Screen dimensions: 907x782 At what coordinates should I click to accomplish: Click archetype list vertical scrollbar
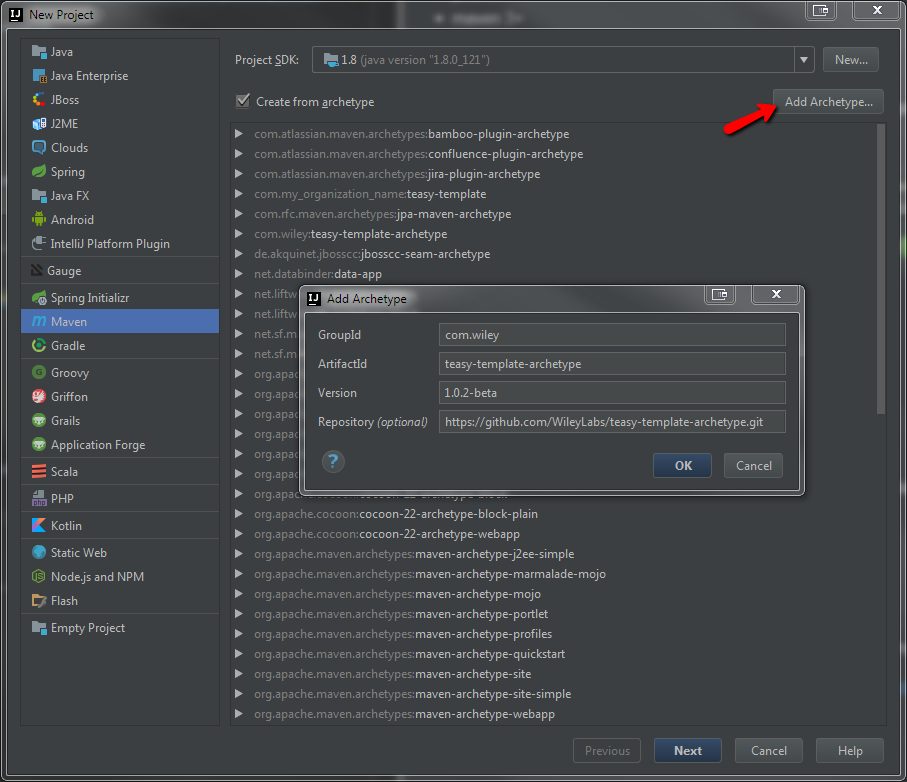[x=880, y=269]
